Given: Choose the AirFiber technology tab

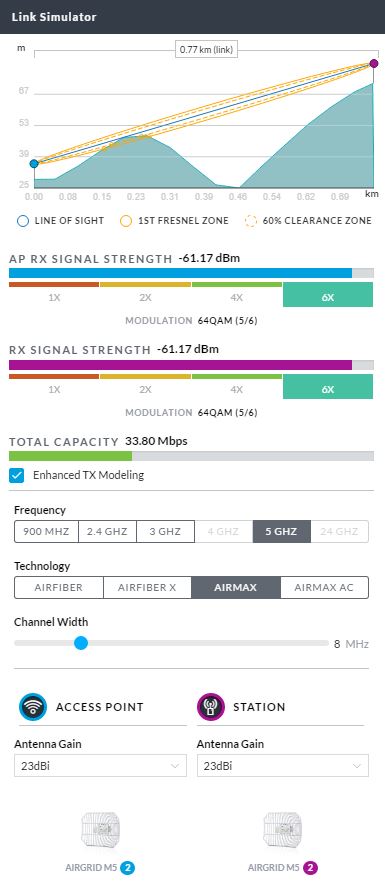Looking at the screenshot, I should [x=59, y=587].
